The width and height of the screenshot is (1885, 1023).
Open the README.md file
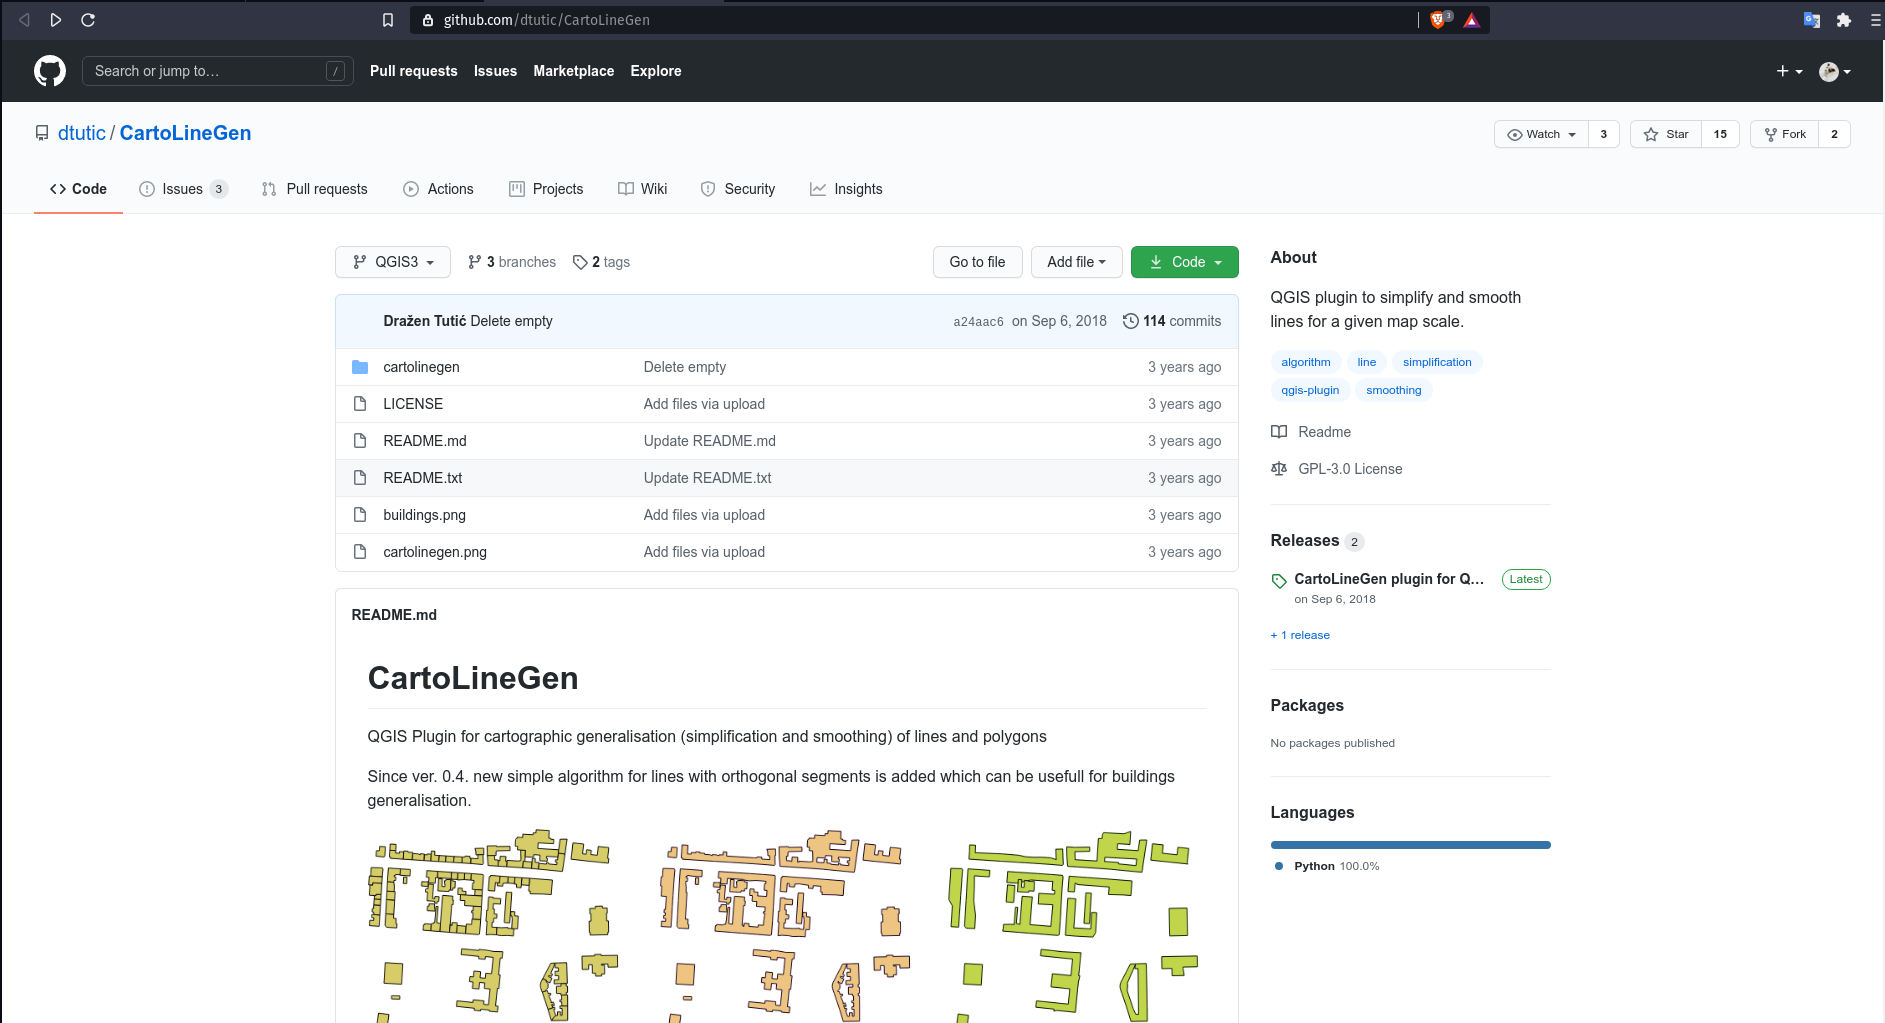coord(425,441)
